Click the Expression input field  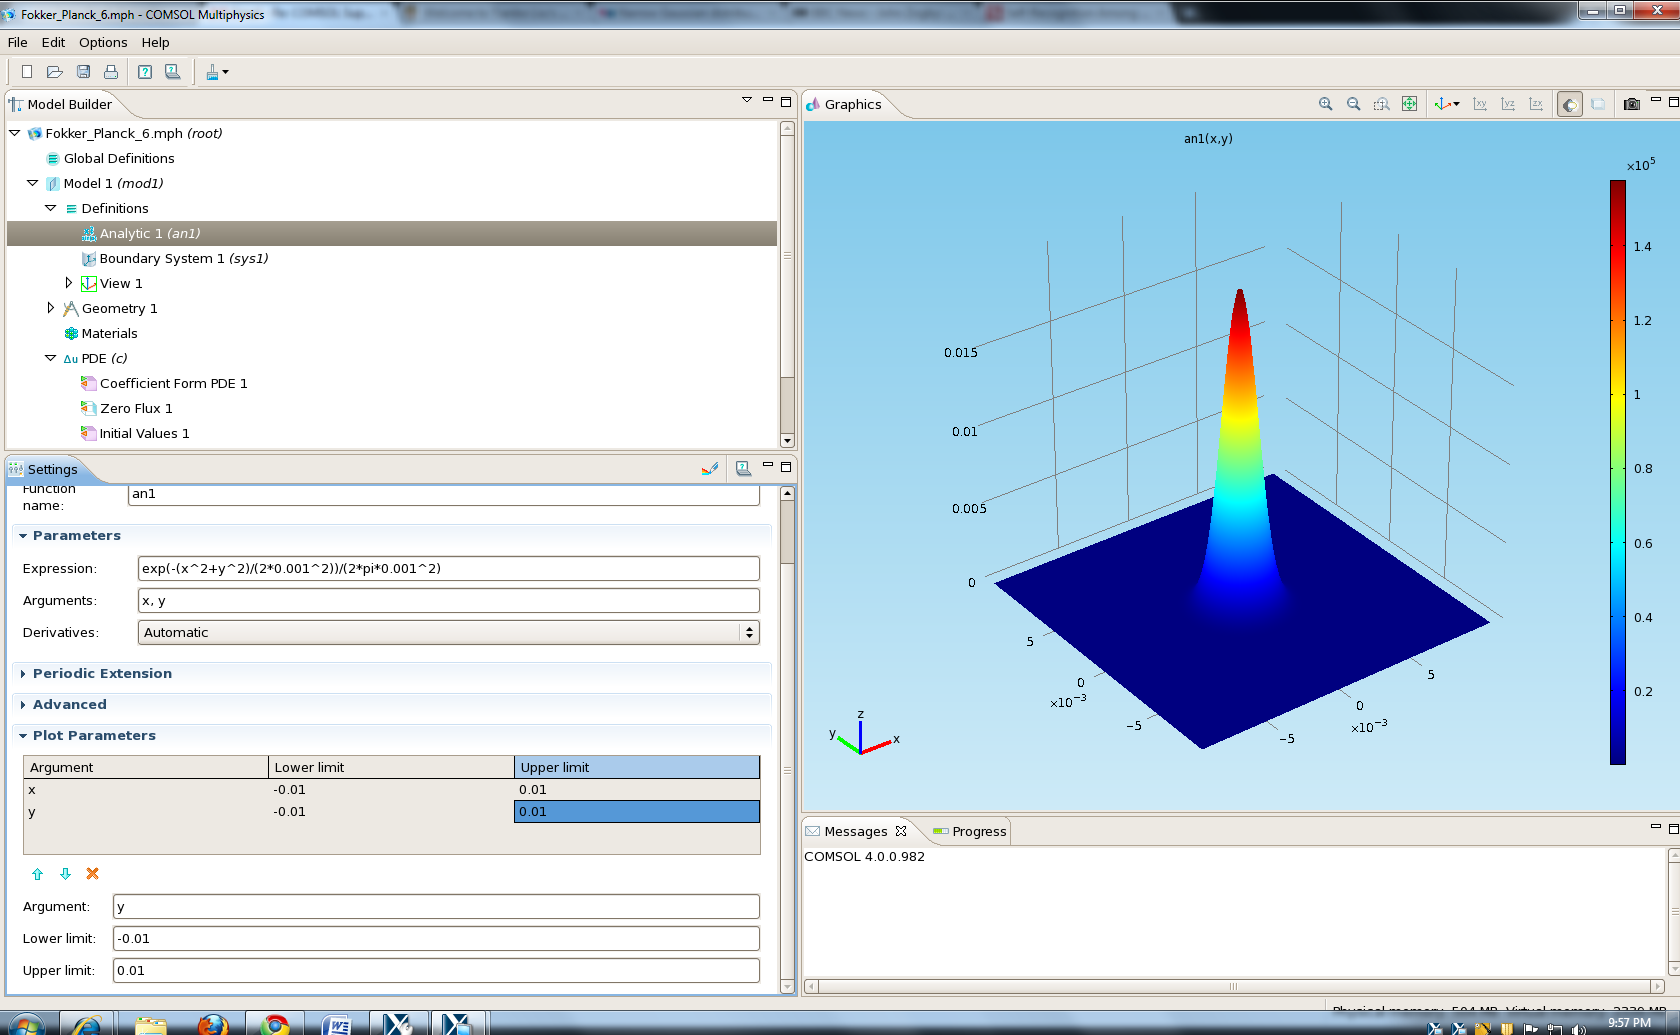point(448,568)
